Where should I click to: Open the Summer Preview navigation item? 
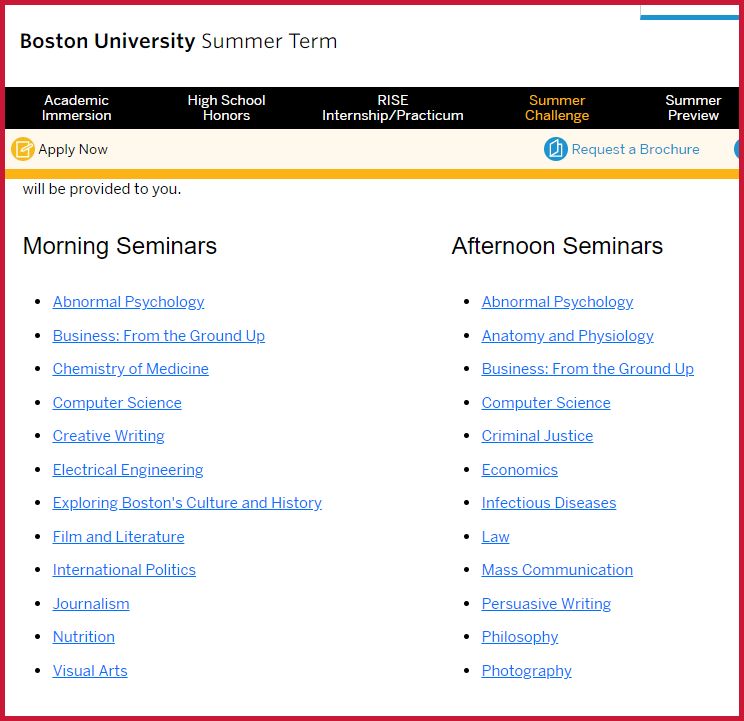pyautogui.click(x=692, y=107)
